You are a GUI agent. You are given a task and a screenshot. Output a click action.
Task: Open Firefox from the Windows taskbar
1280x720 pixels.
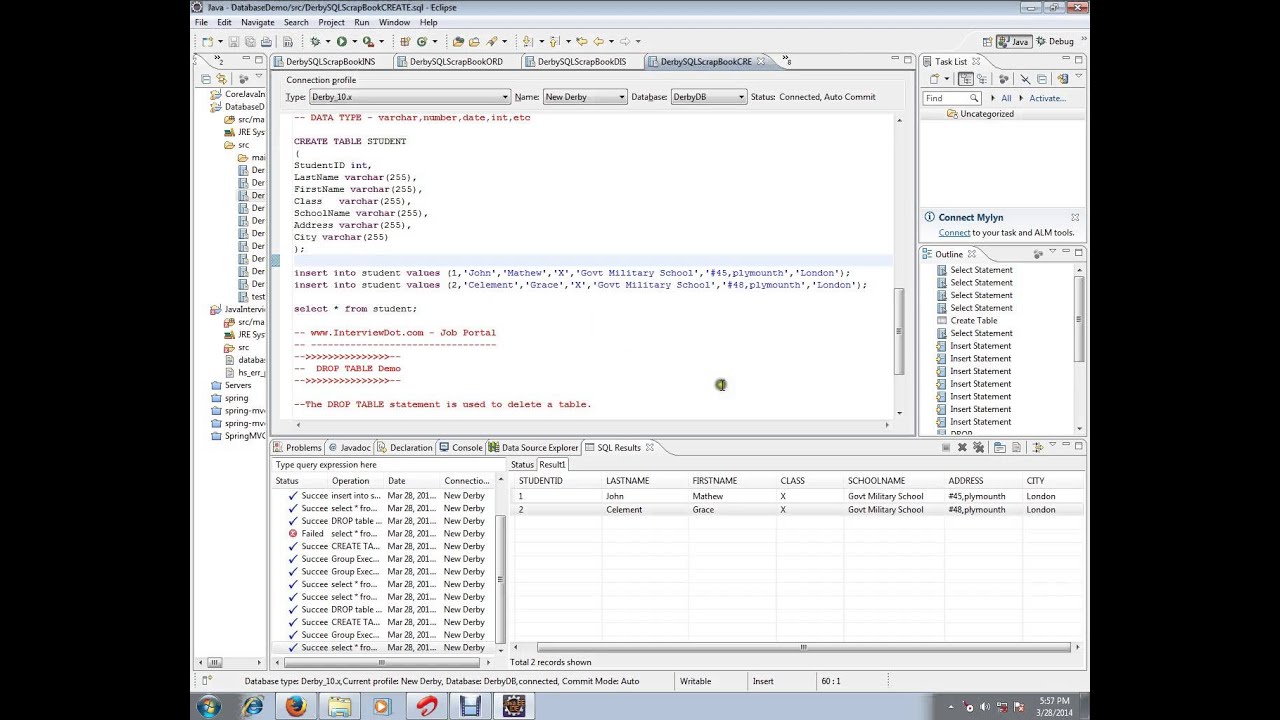pos(296,706)
